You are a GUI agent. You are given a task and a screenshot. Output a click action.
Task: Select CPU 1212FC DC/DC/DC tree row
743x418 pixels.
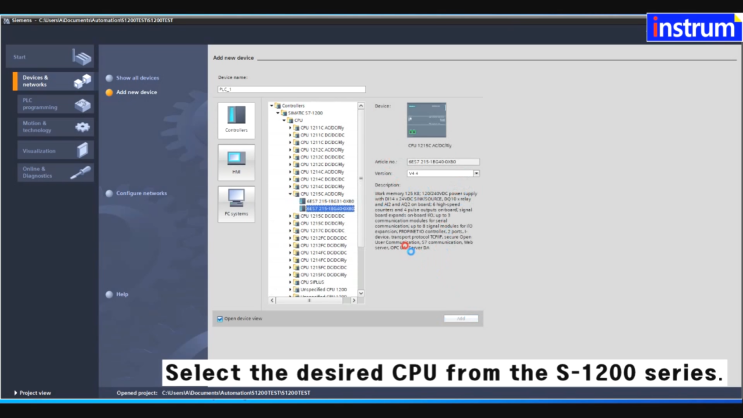[322, 238]
